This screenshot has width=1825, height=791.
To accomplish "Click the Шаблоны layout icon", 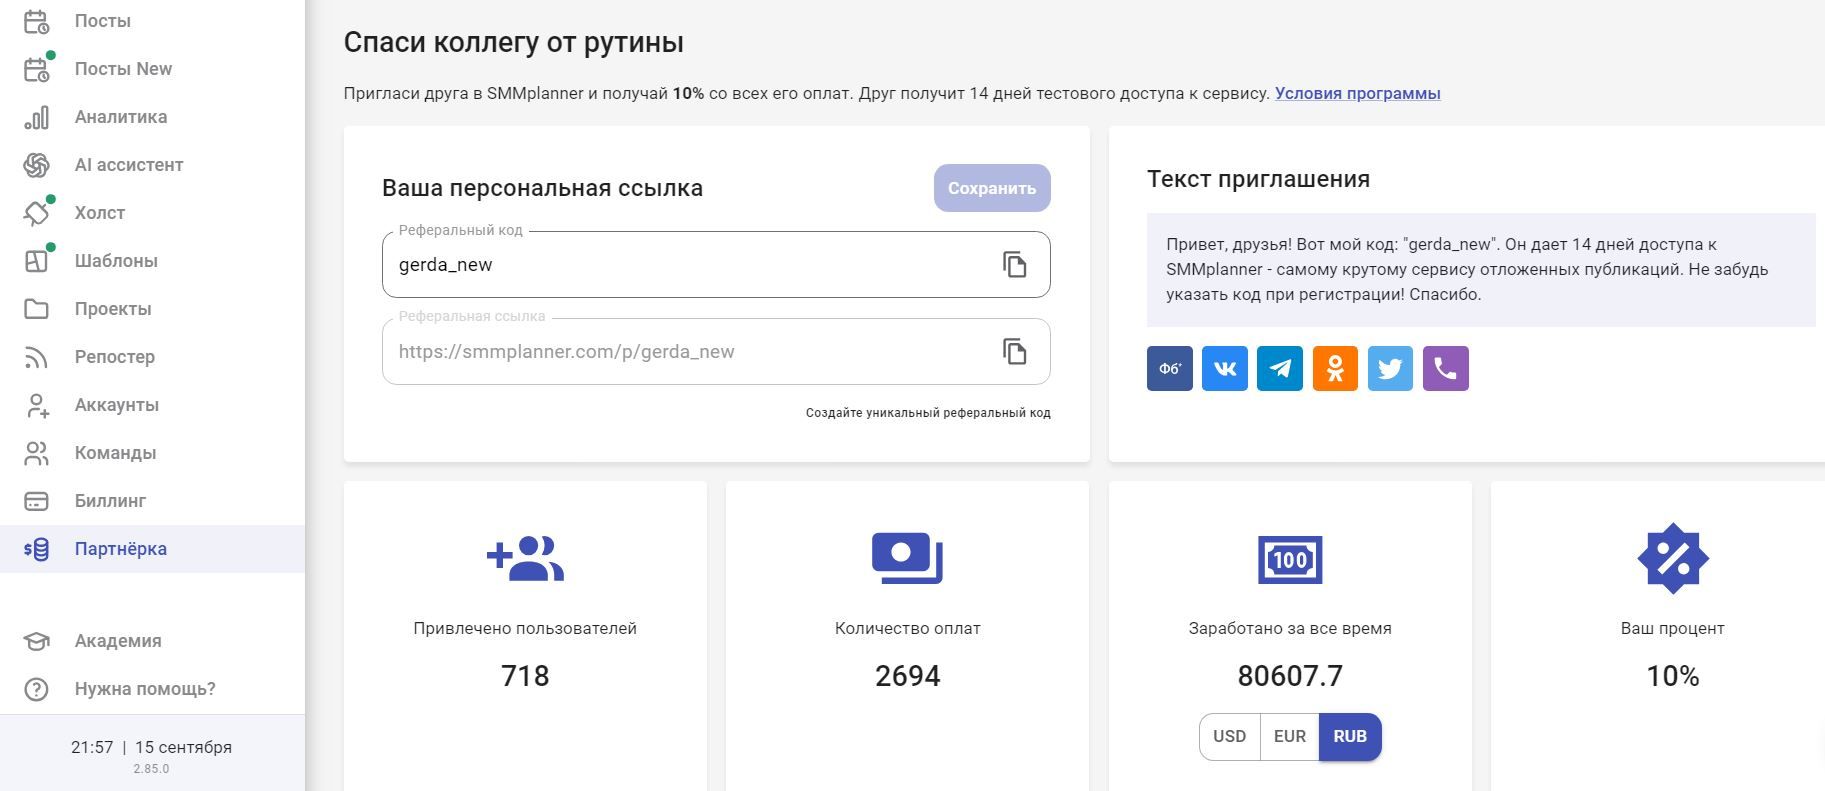I will [36, 261].
